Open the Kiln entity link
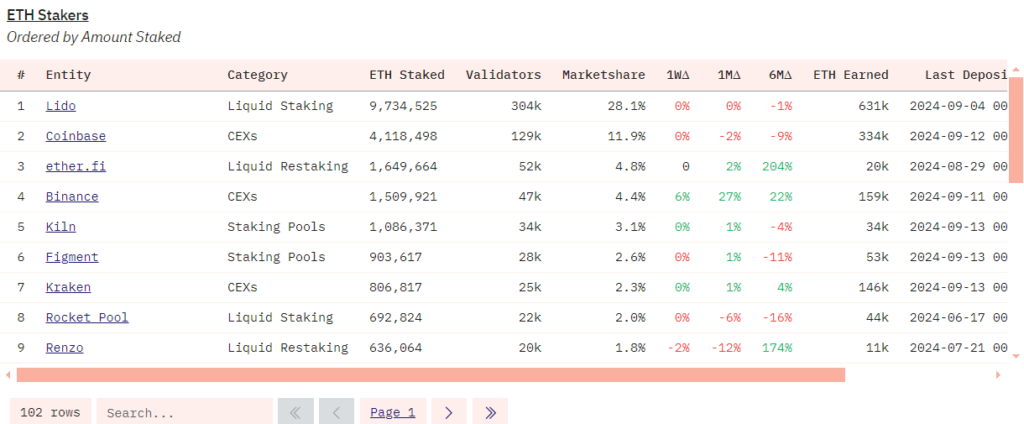This screenshot has width=1024, height=424. (61, 227)
